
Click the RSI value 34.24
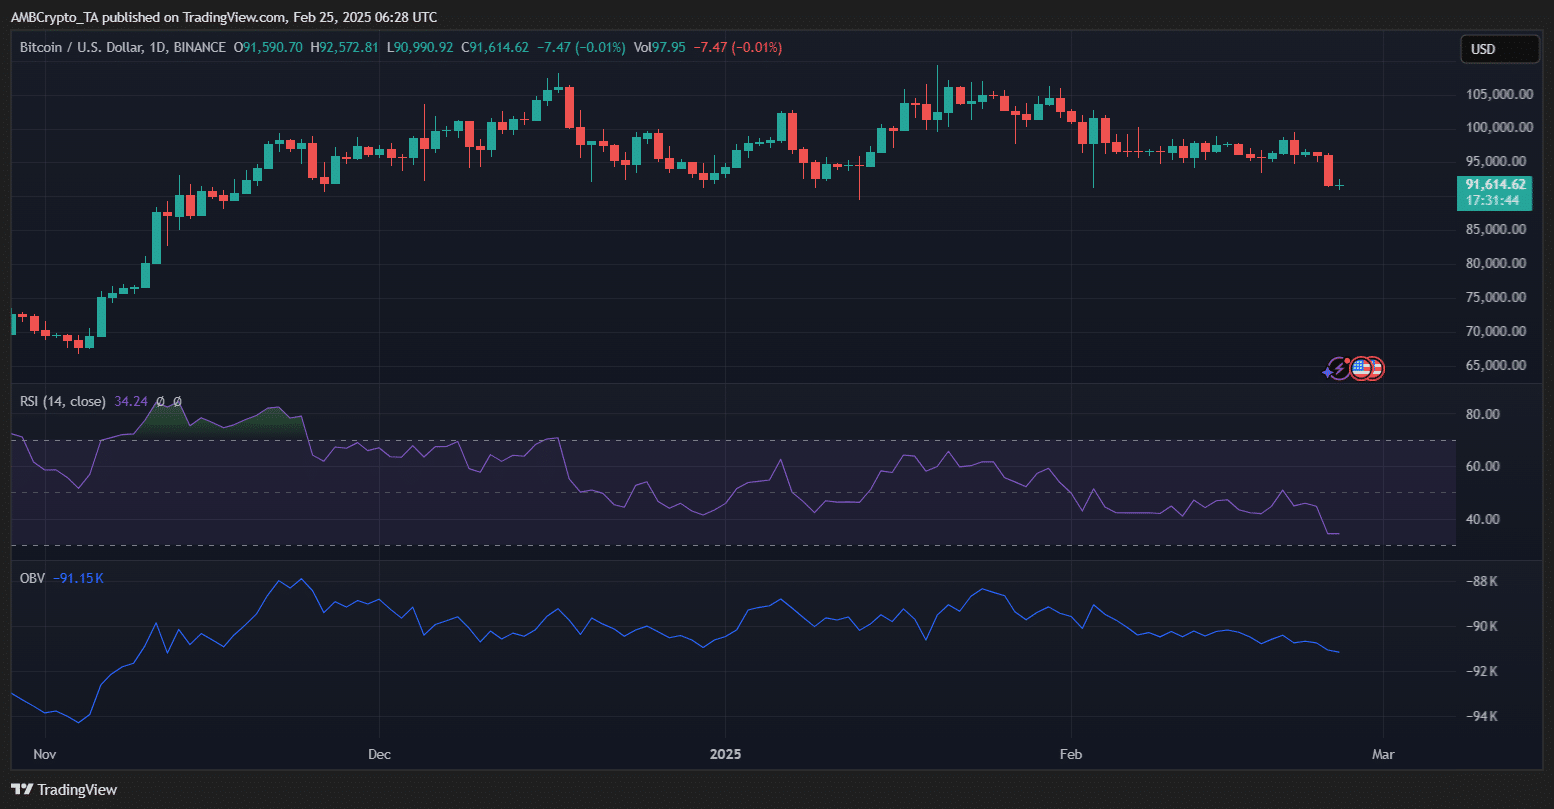(131, 401)
